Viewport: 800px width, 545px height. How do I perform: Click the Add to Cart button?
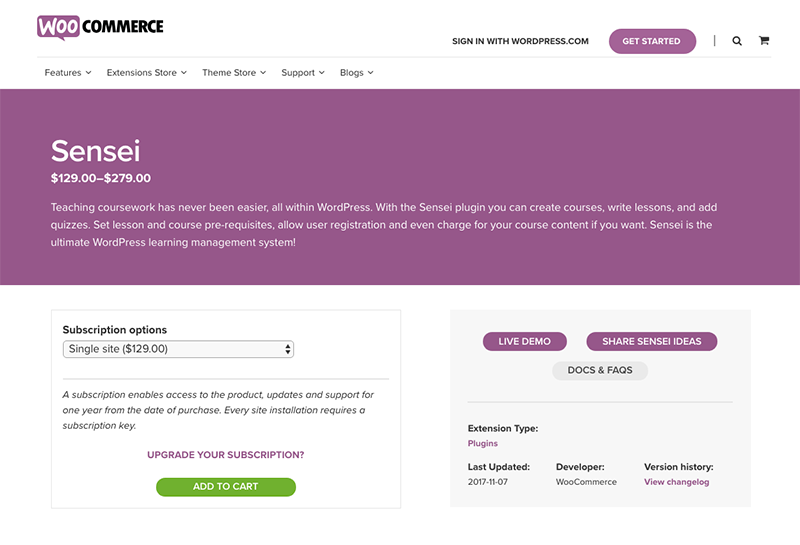tap(226, 487)
